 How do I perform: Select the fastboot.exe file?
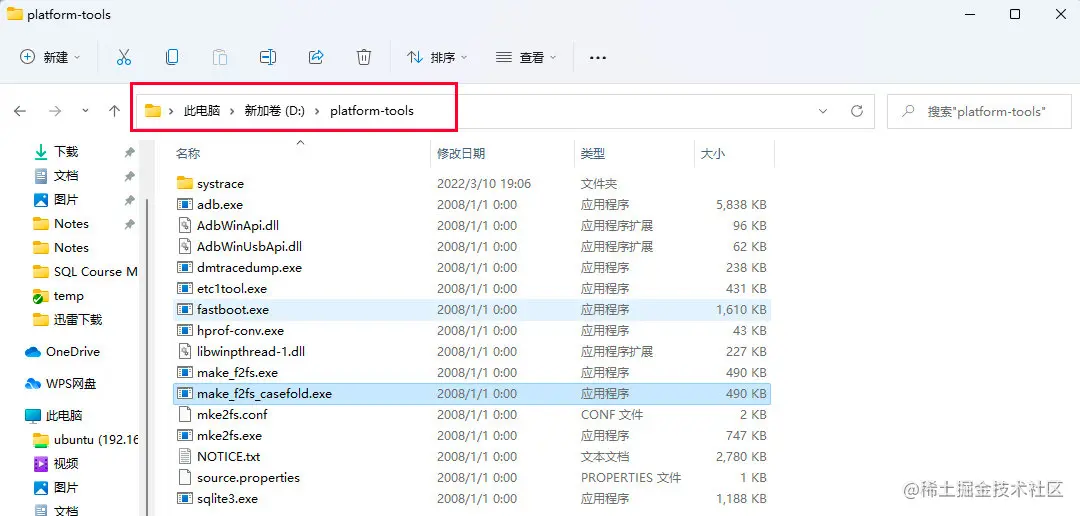pyautogui.click(x=472, y=309)
